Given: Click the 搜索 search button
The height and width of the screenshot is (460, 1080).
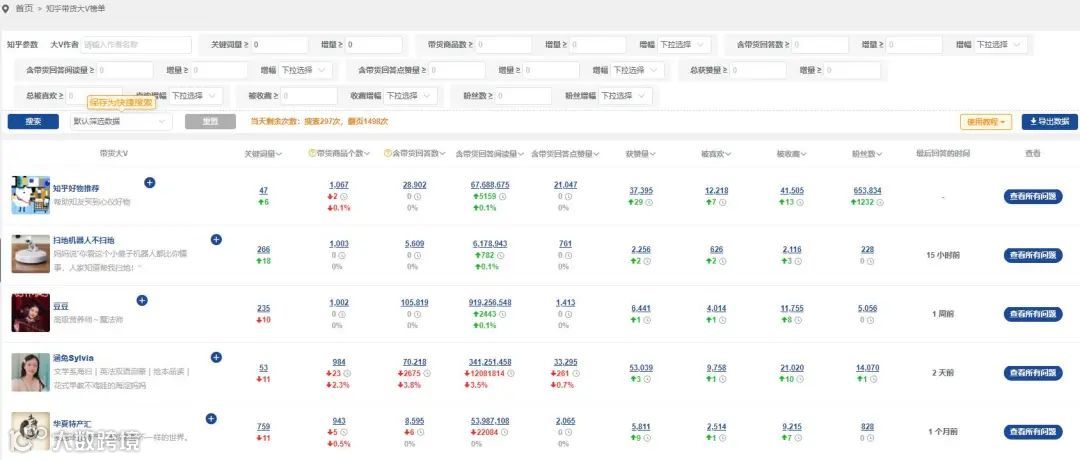Looking at the screenshot, I should click(x=33, y=121).
